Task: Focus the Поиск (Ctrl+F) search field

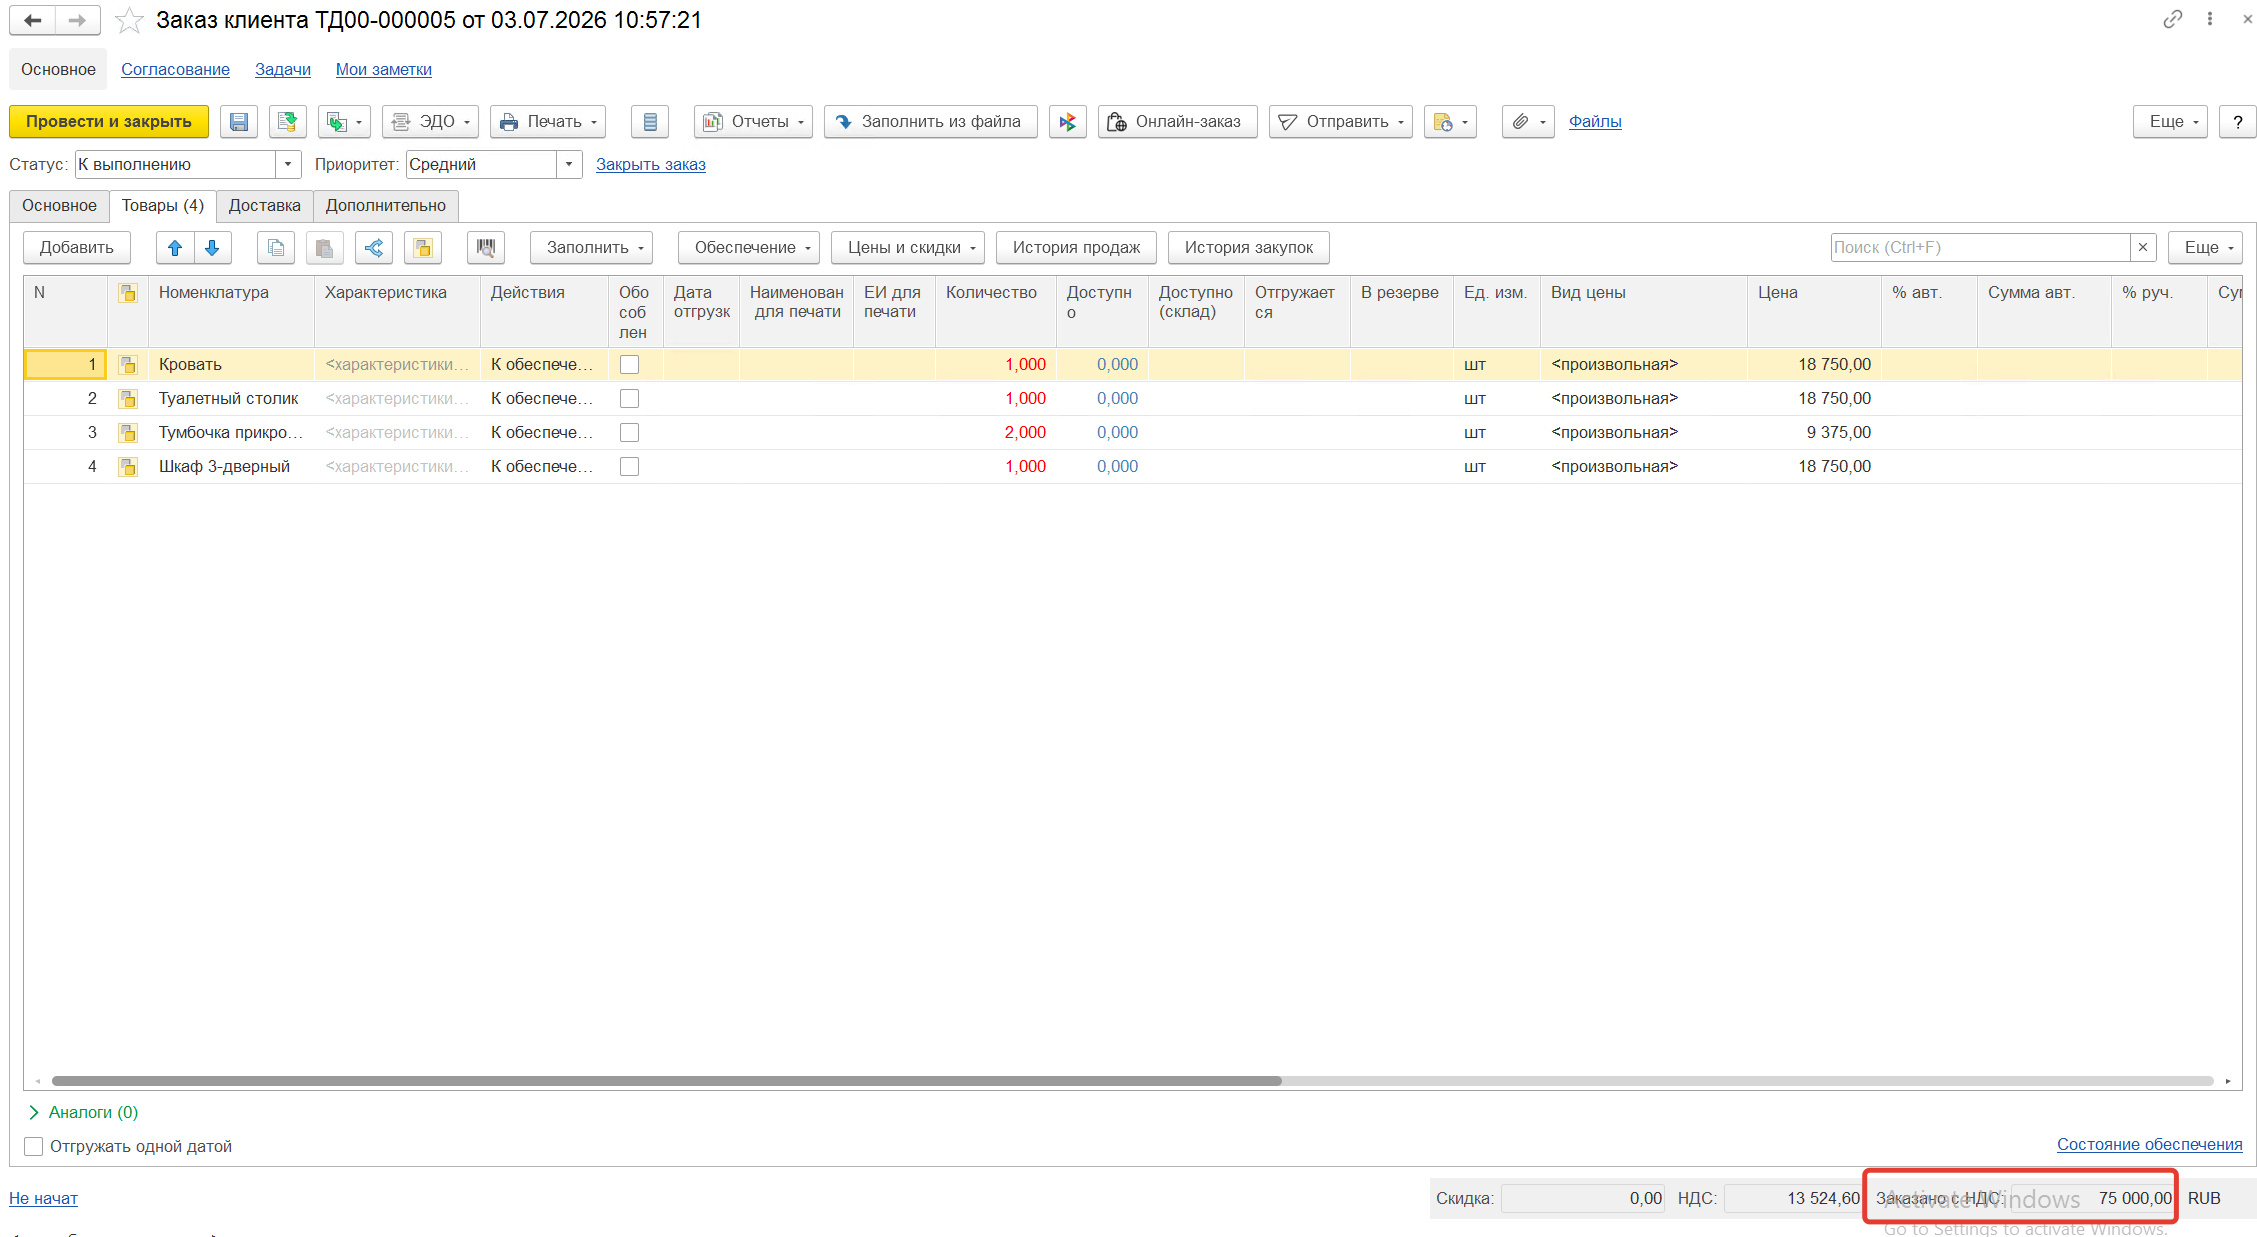Action: point(1980,248)
